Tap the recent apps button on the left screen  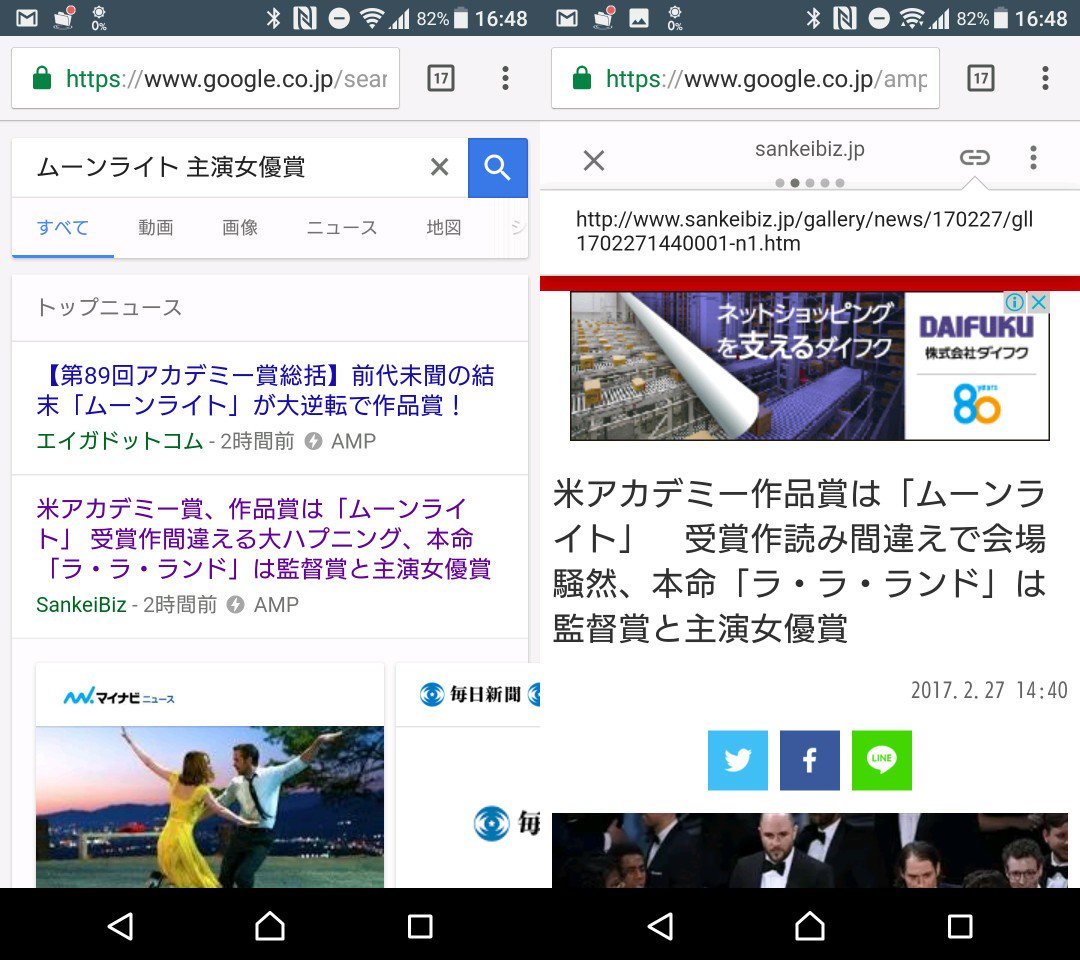coord(420,926)
